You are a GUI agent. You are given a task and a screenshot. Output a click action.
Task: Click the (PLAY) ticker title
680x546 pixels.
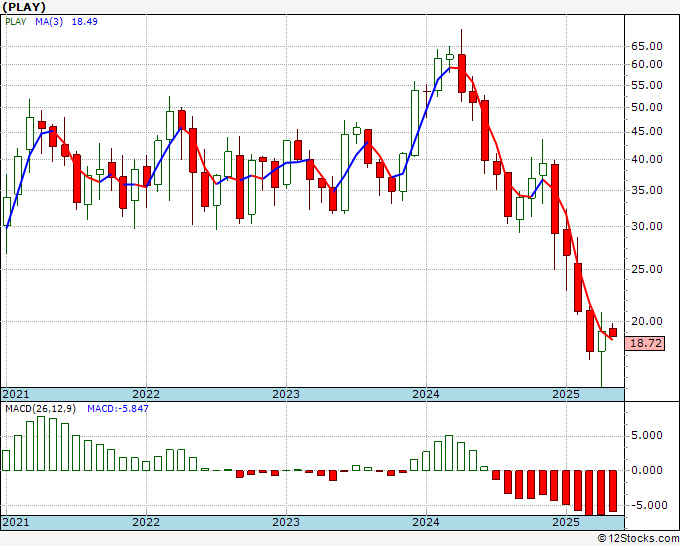point(24,7)
